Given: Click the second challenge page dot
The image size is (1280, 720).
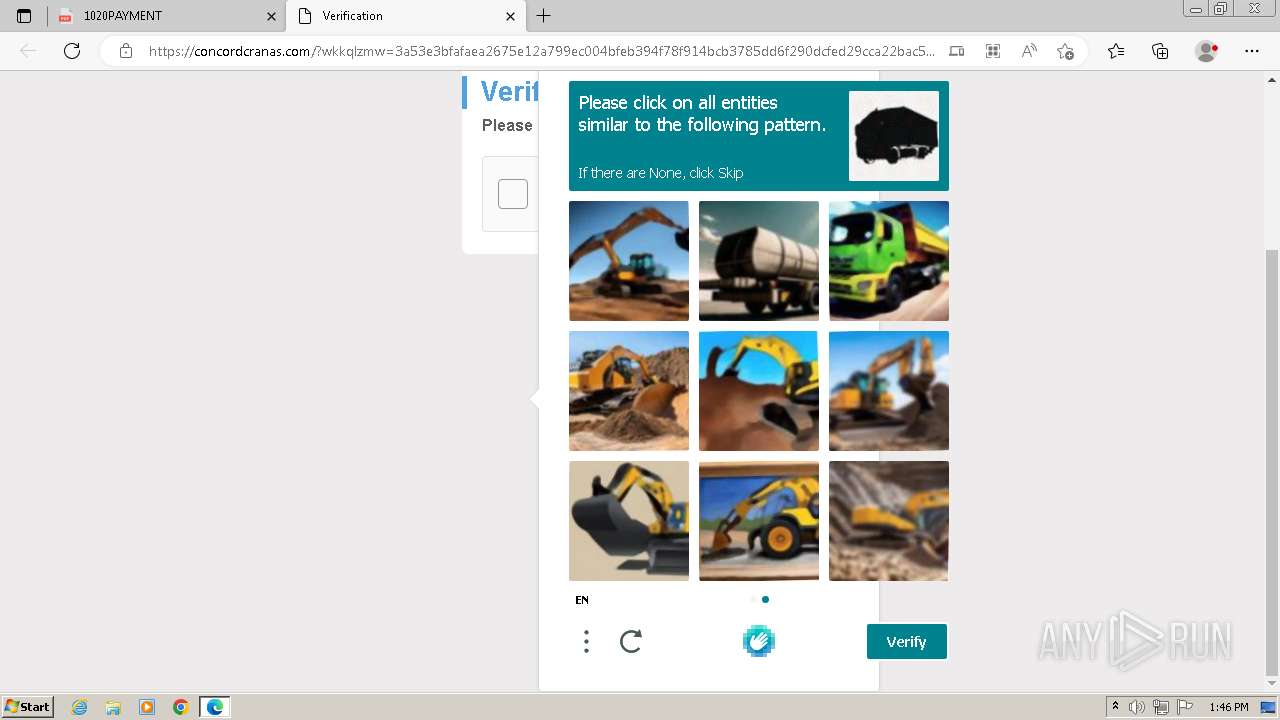Looking at the screenshot, I should click(765, 600).
